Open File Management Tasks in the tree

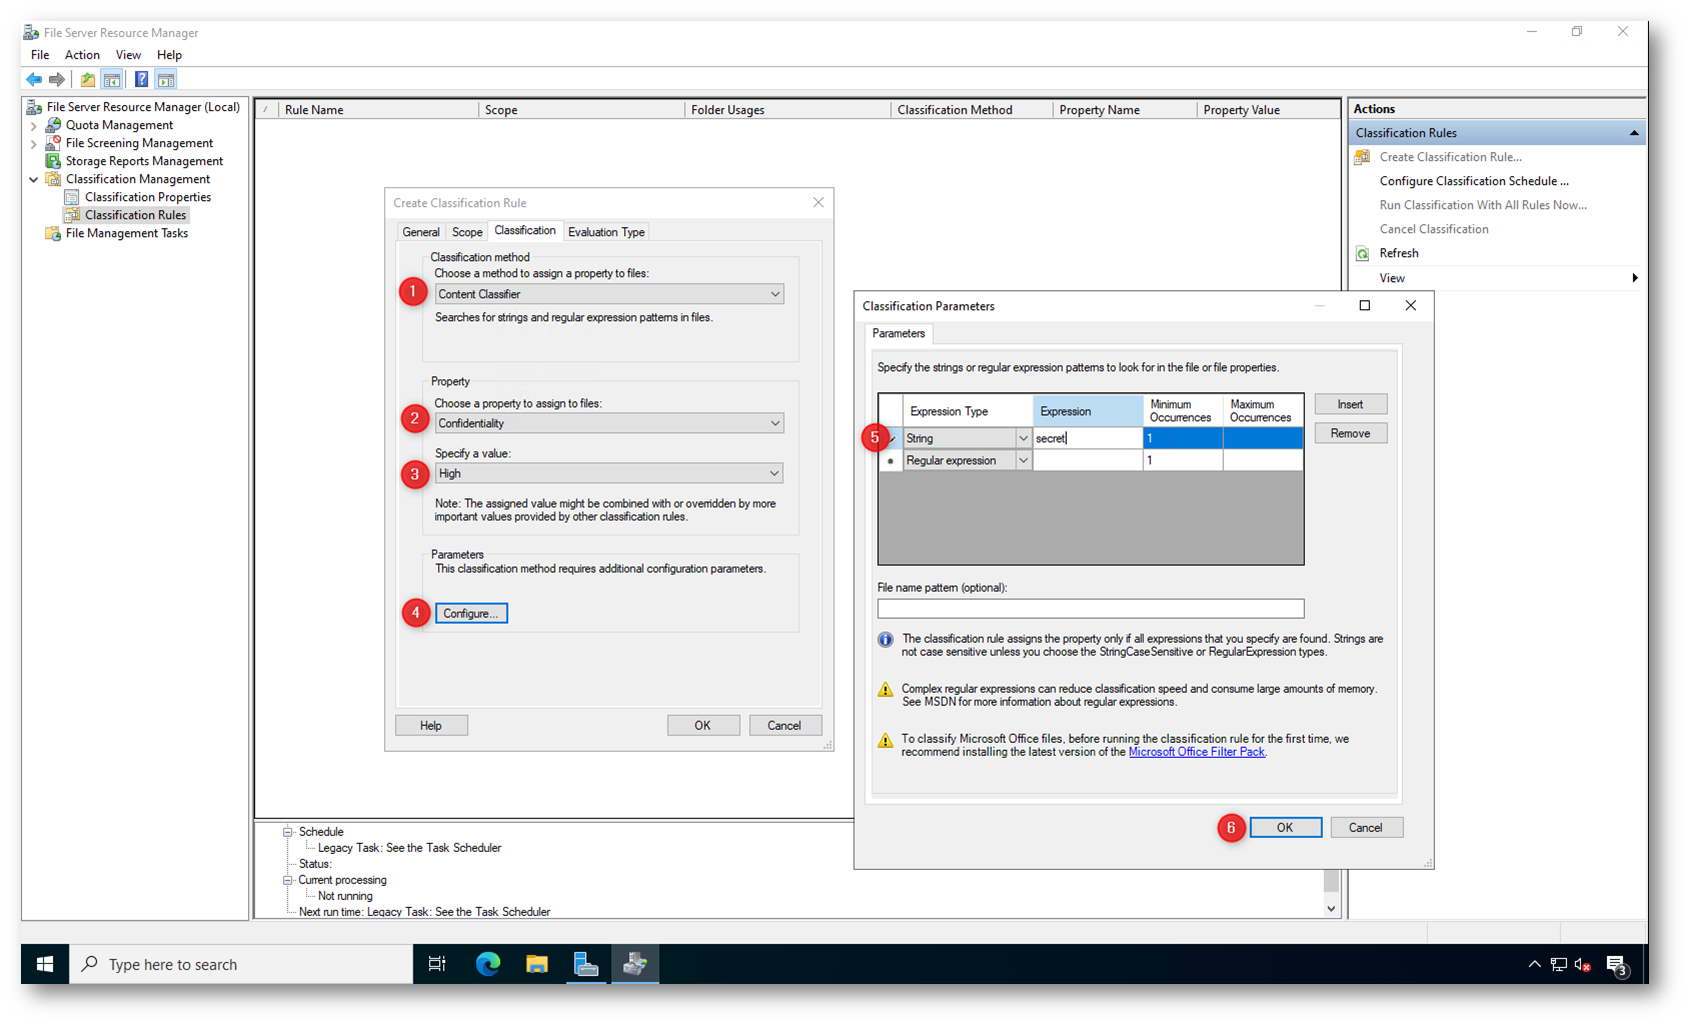click(126, 233)
